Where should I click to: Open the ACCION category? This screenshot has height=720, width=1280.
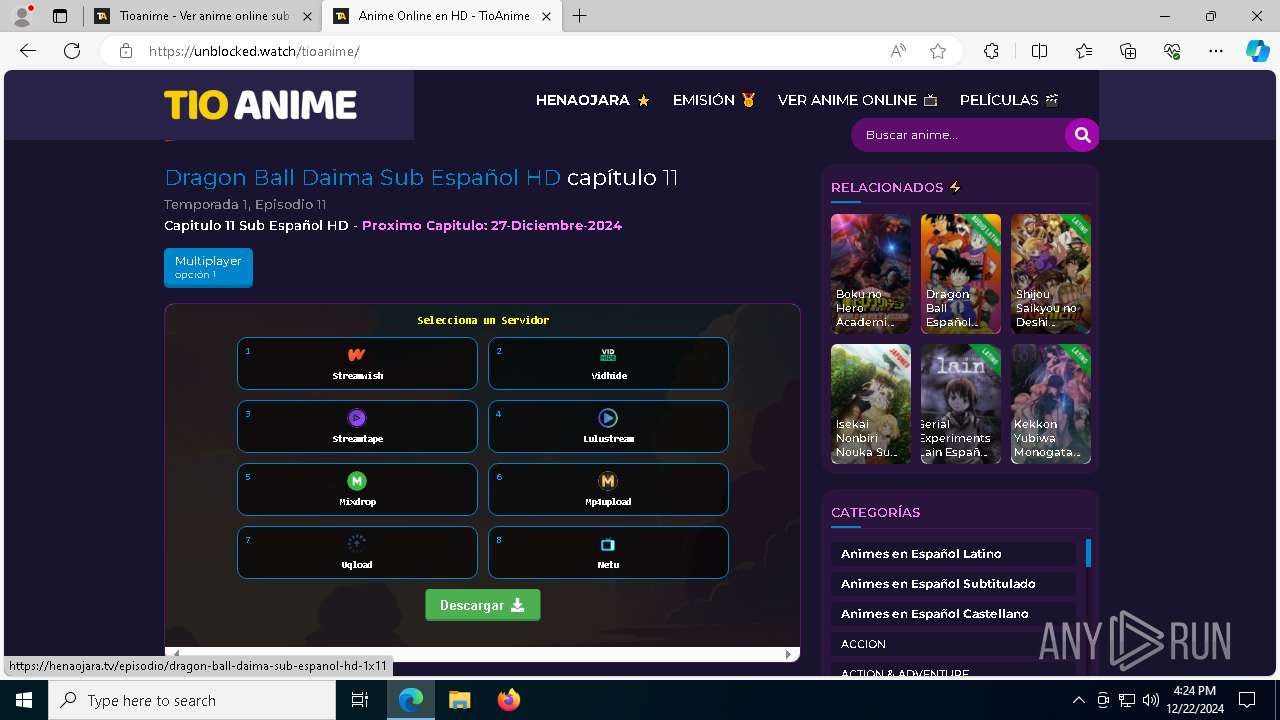[x=953, y=644]
